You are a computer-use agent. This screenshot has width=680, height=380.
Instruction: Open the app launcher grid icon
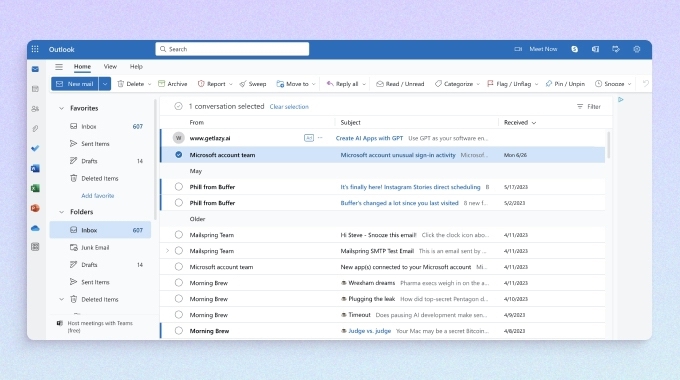35,49
